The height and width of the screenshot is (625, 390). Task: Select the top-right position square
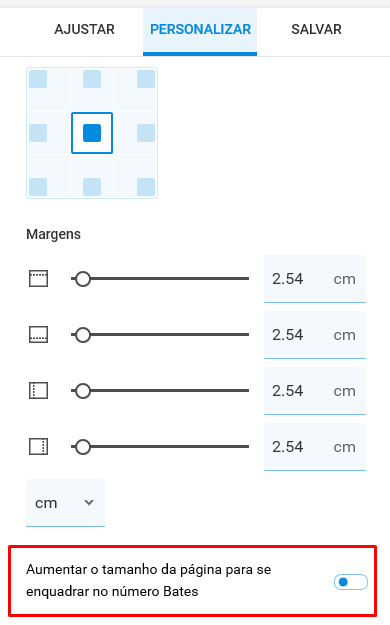tap(146, 79)
